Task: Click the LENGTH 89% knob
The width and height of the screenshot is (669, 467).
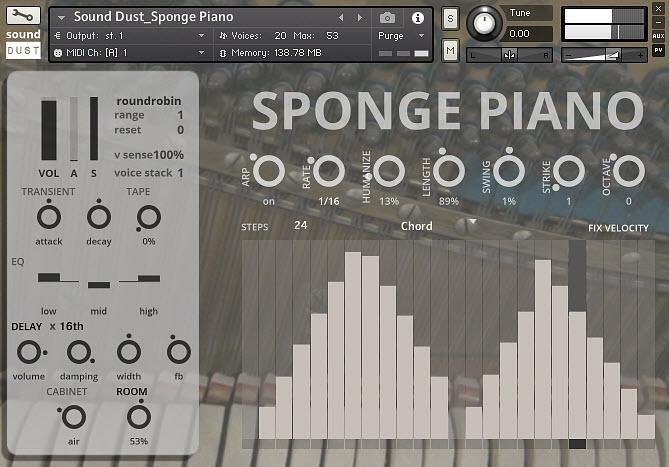Action: (x=449, y=171)
